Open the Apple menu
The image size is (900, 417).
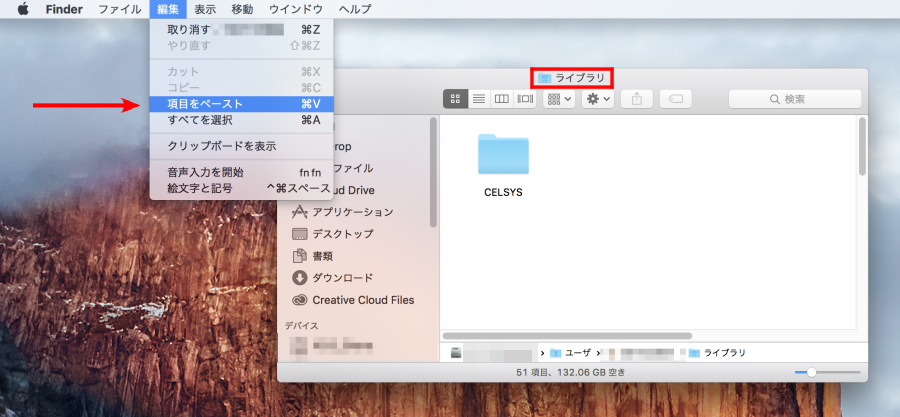point(23,9)
